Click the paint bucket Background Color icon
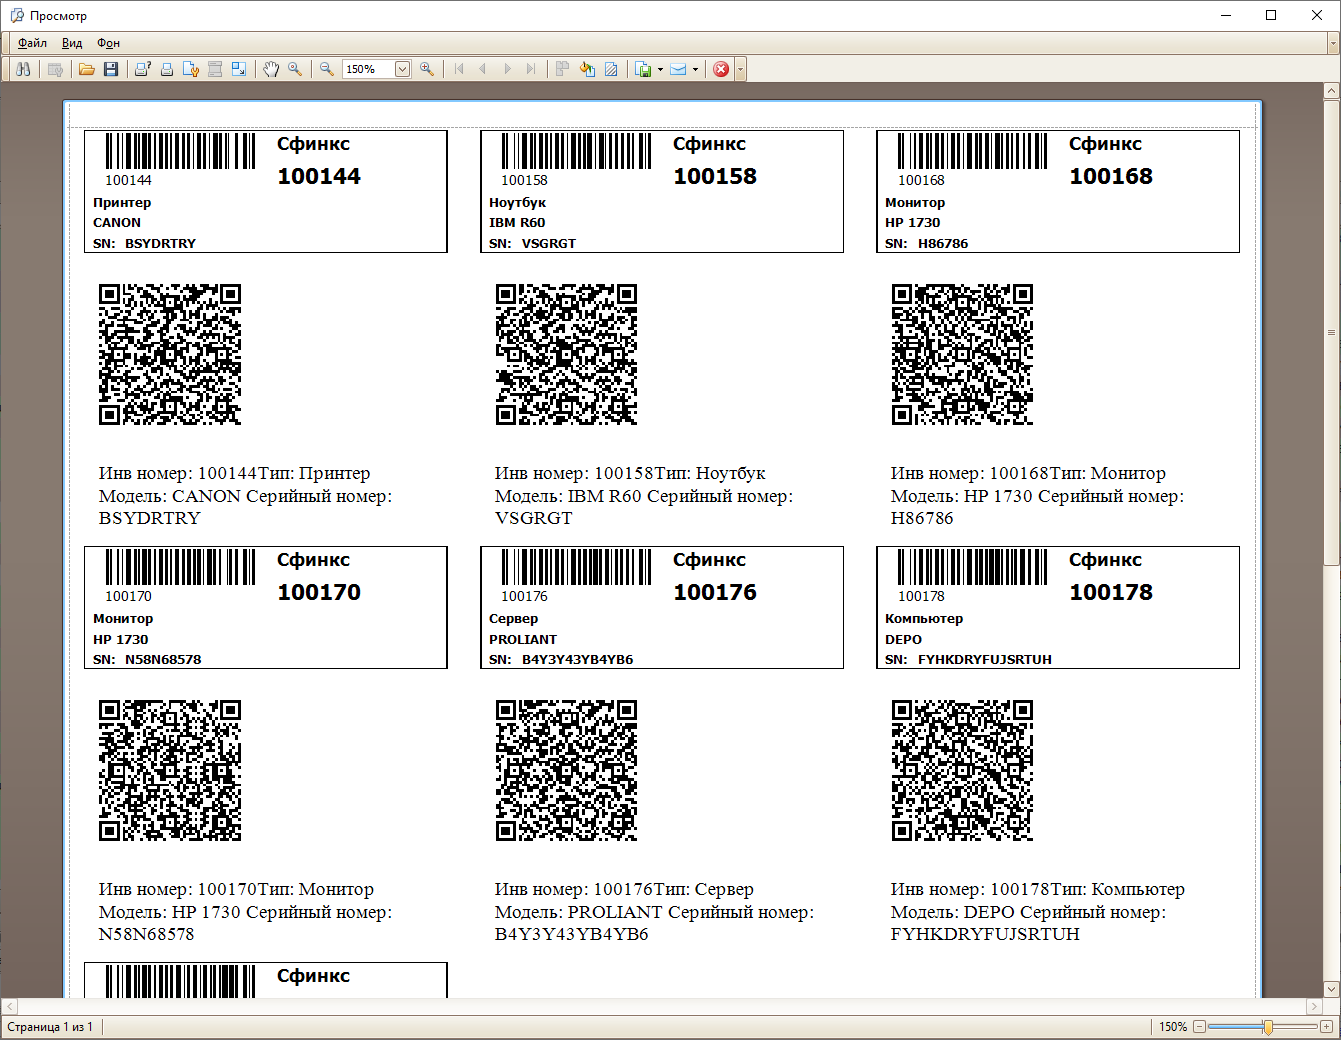Screen dimensions: 1341x1040 click(587, 69)
